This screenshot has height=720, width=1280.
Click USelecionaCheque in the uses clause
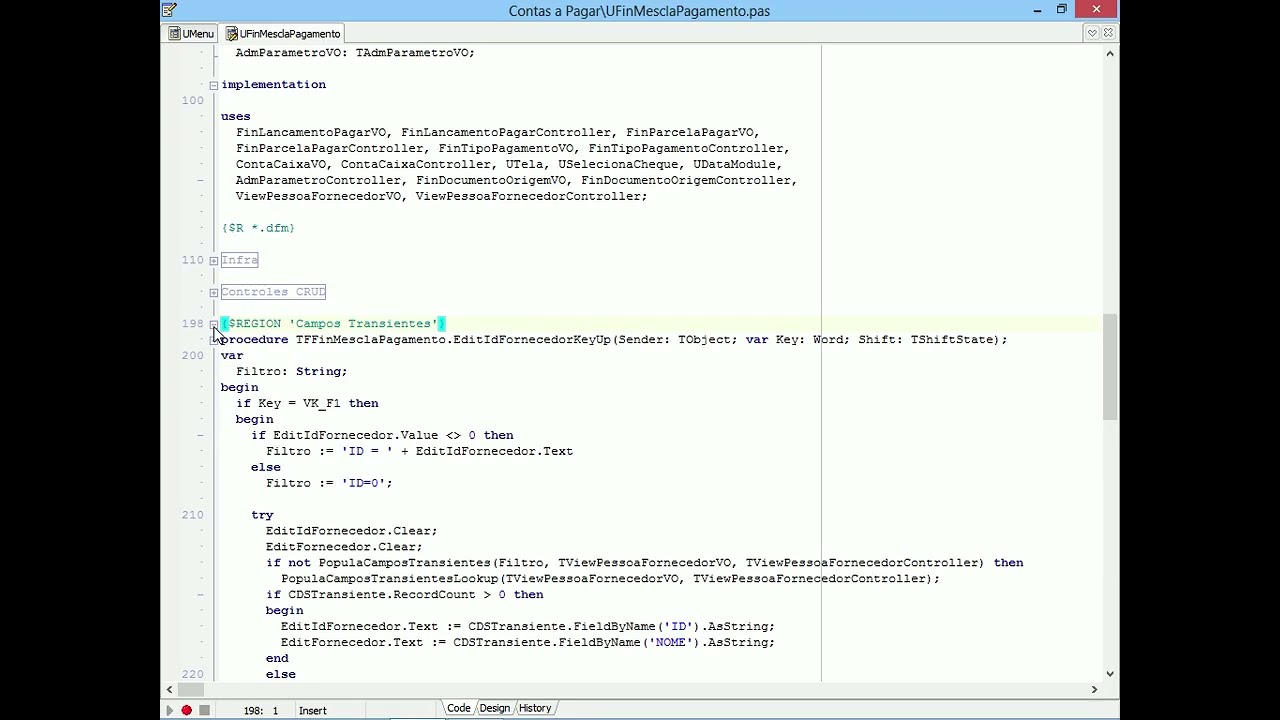click(x=618, y=164)
